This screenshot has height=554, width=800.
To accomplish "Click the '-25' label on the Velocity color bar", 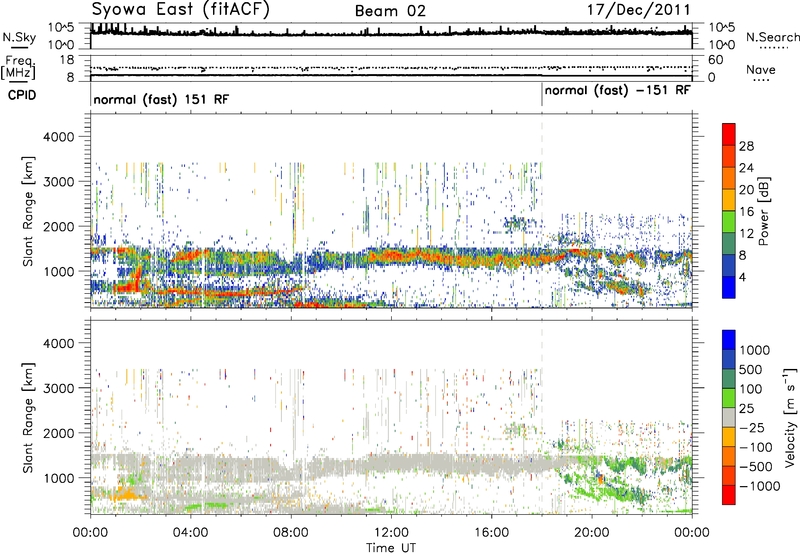I will pos(750,427).
